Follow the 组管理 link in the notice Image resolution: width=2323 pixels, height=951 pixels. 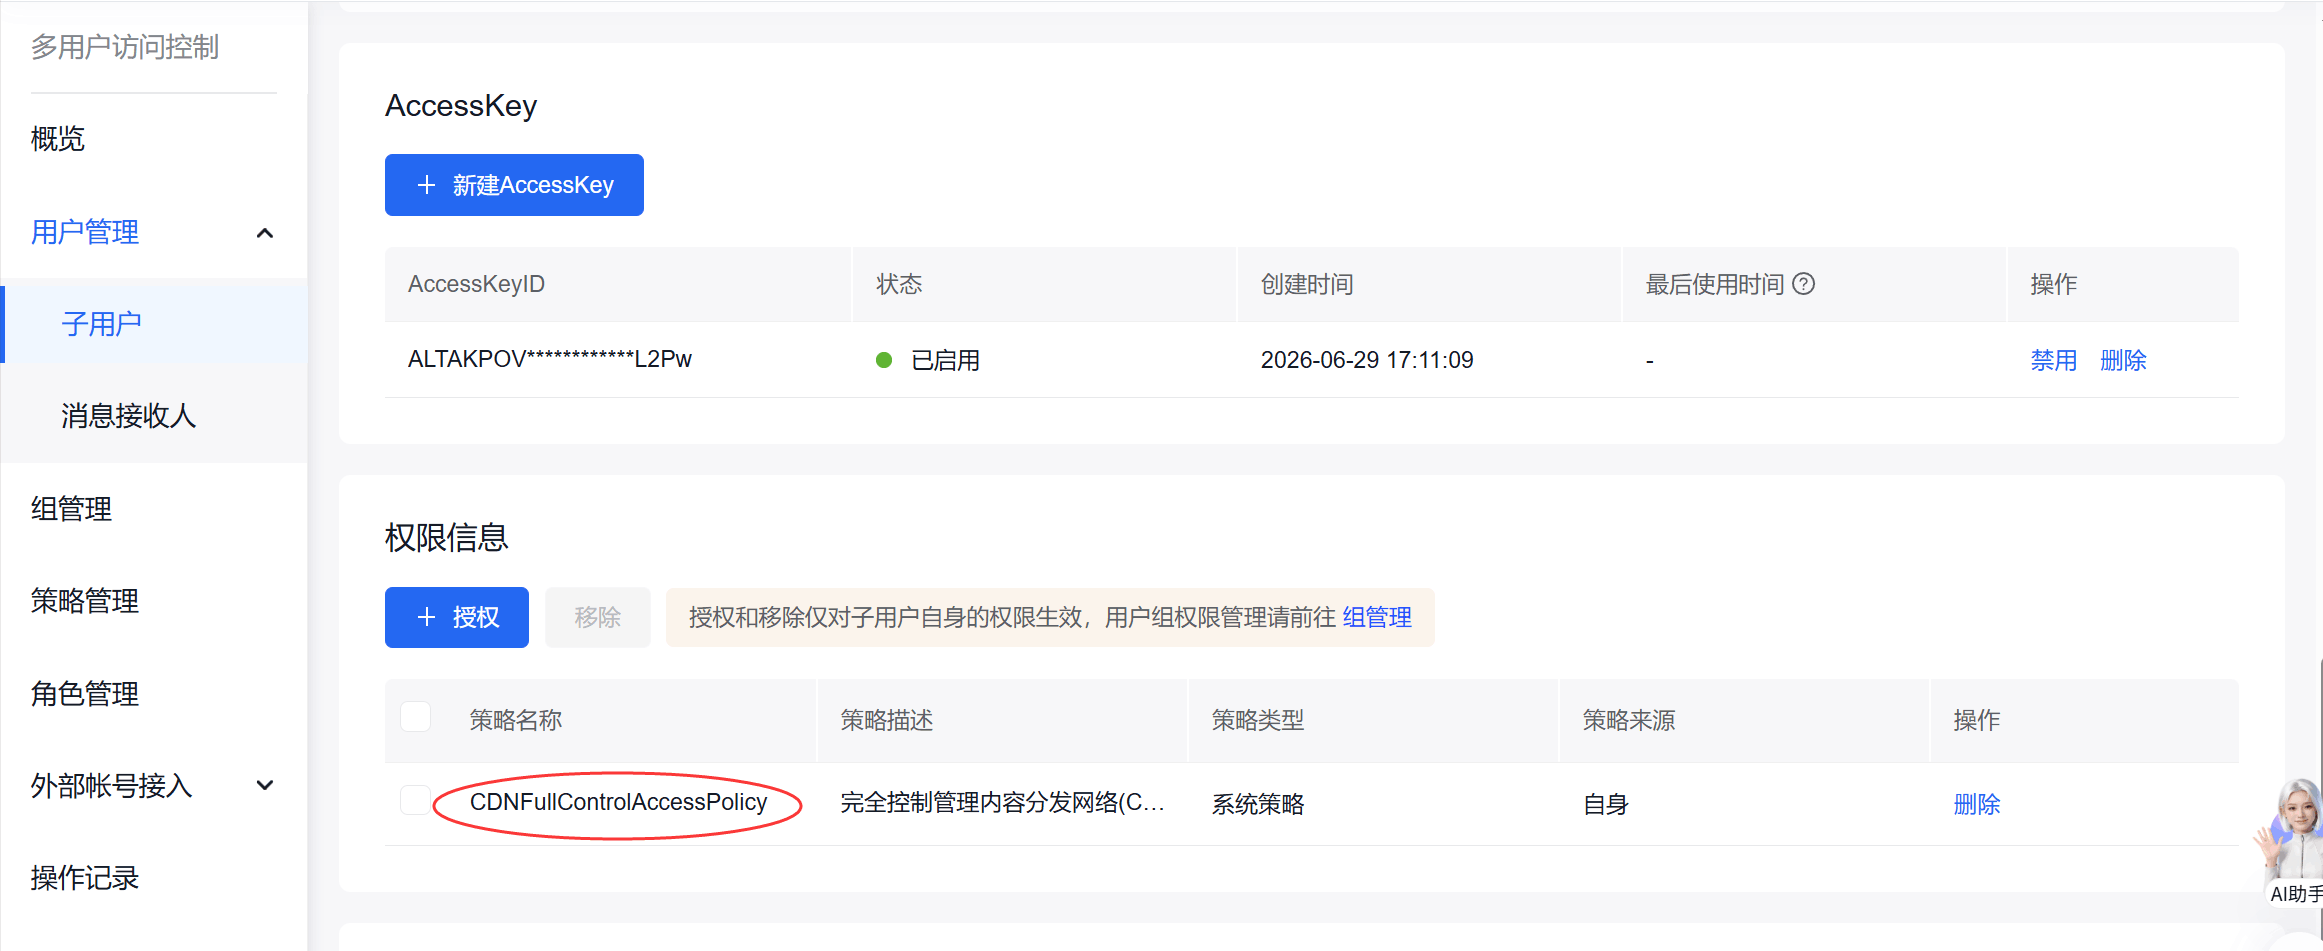1377,617
